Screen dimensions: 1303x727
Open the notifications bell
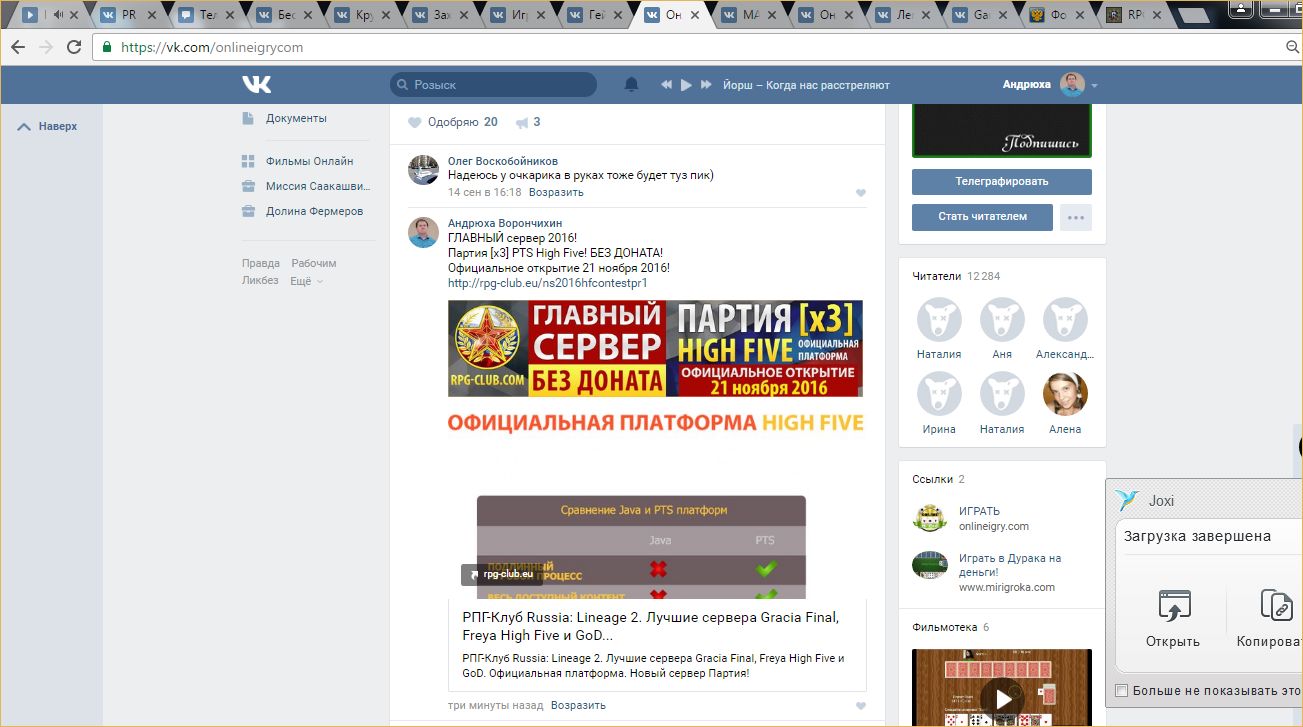[x=631, y=85]
